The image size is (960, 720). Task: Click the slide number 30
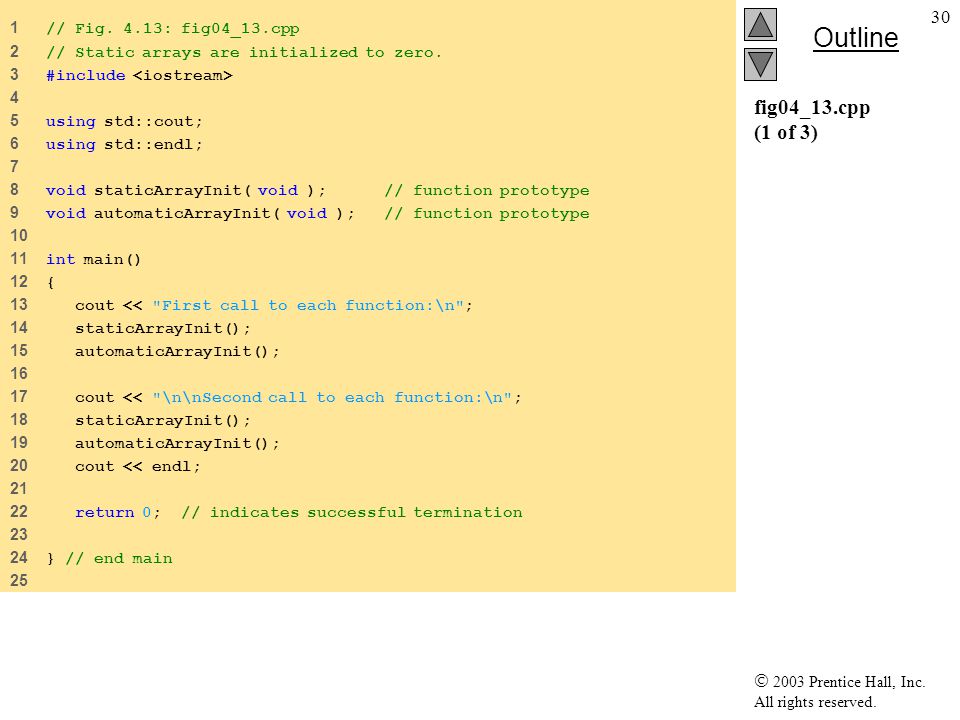940,17
